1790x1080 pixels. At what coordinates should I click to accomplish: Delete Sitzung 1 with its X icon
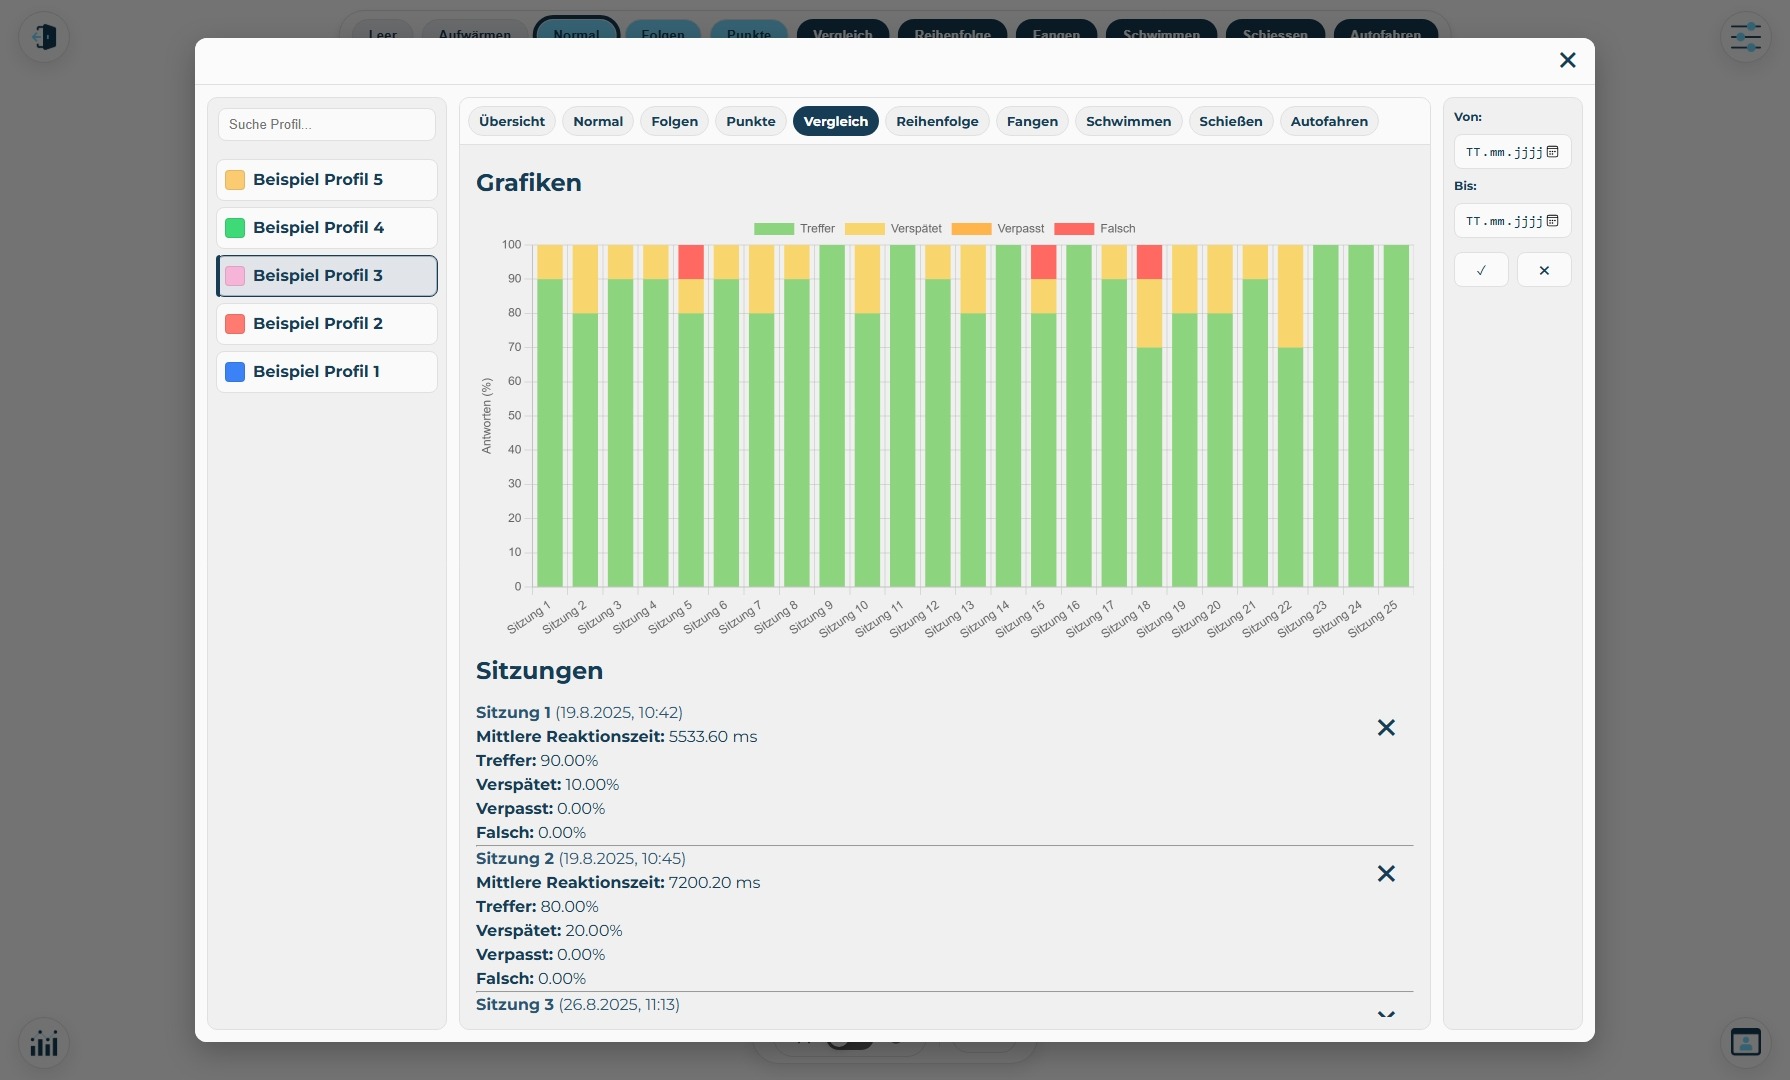click(1386, 728)
